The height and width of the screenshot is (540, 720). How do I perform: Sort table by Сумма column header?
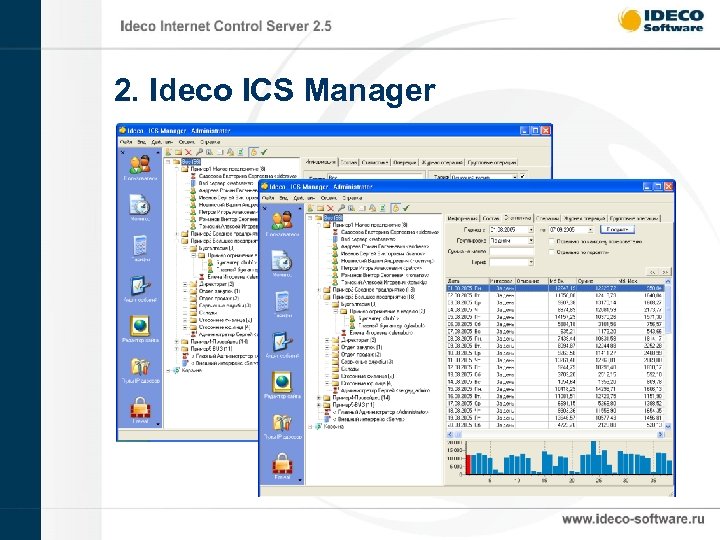coord(596,281)
